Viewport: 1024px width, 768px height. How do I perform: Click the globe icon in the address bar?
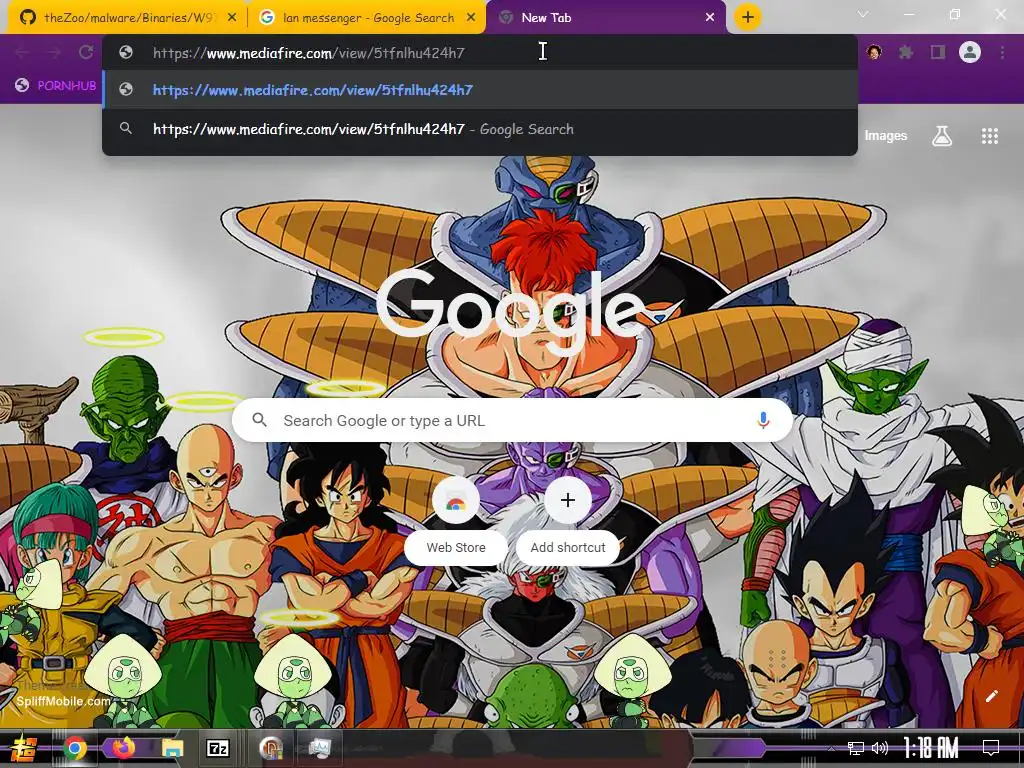(x=126, y=52)
